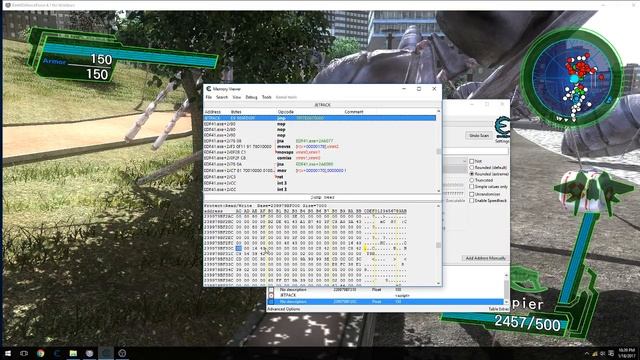Click the address list vertical scrollbar
This screenshot has width=640, height=360.
coord(507,290)
